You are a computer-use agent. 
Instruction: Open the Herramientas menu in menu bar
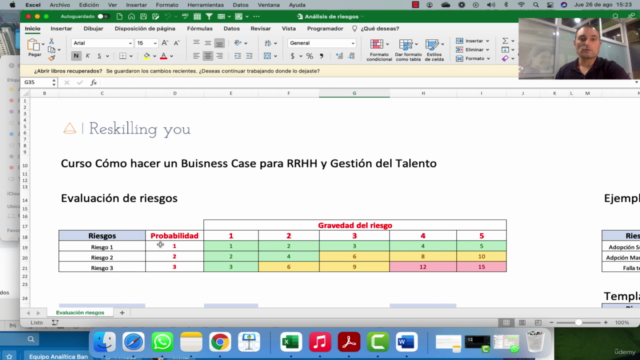point(206,5)
